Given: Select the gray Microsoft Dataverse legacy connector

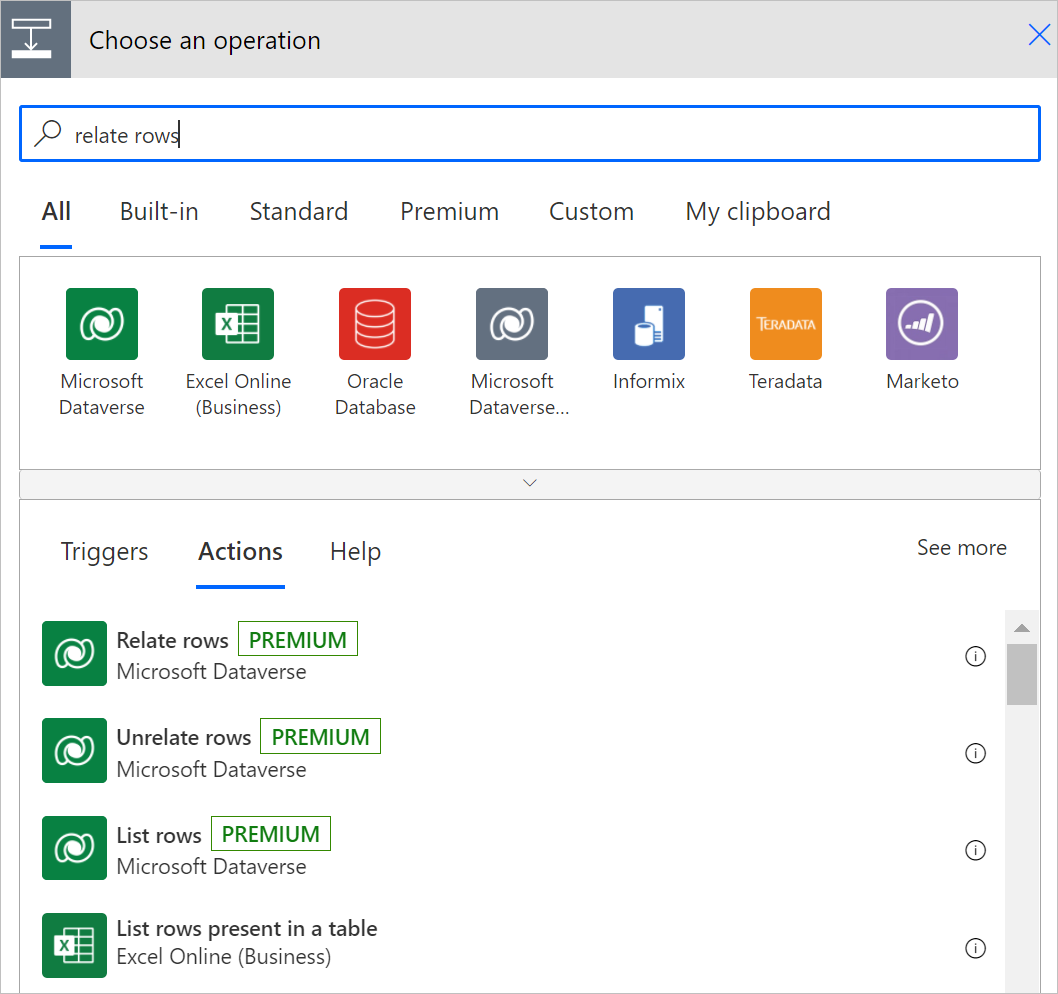Looking at the screenshot, I should click(512, 324).
